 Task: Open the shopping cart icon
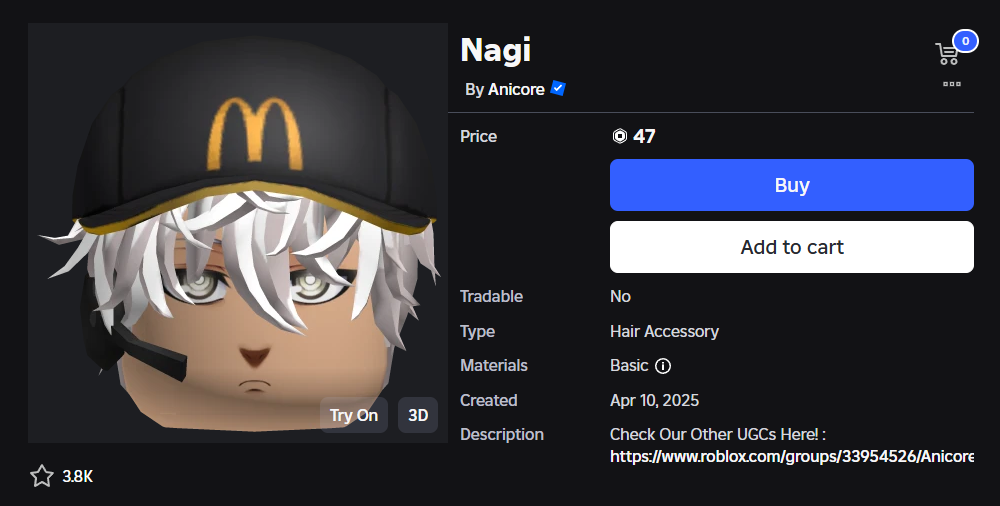pos(946,54)
